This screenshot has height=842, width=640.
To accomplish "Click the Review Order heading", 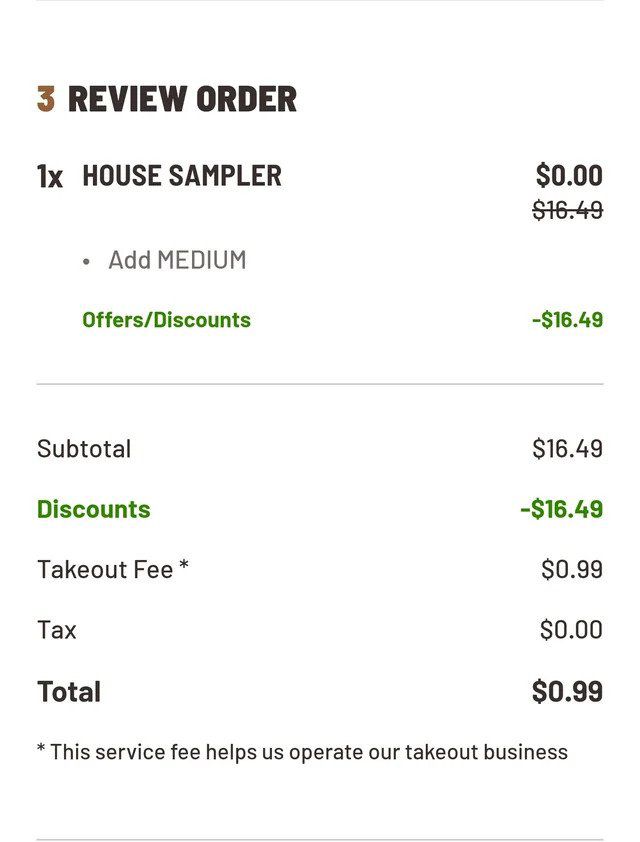I will (182, 99).
